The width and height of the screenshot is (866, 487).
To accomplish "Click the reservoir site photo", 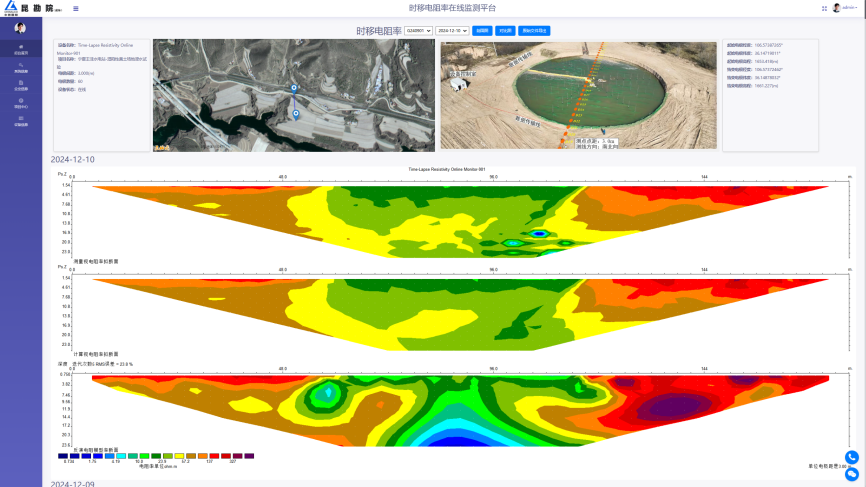I will (x=578, y=95).
